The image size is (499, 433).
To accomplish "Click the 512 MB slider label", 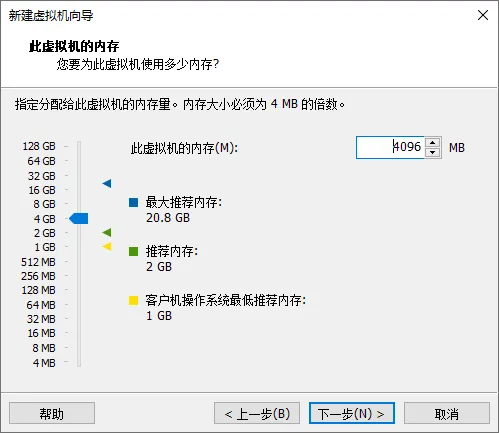I will coord(38,262).
